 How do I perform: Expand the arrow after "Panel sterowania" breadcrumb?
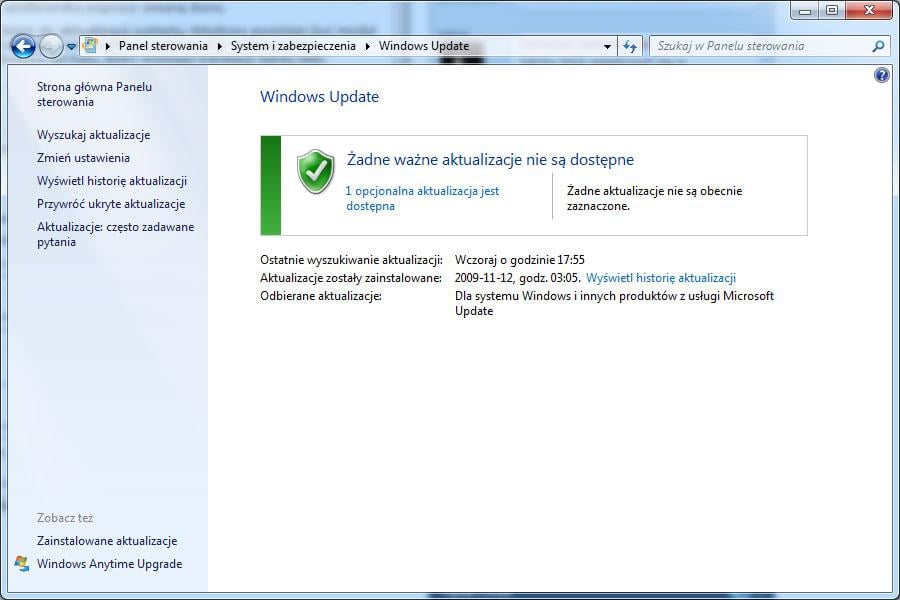[220, 46]
